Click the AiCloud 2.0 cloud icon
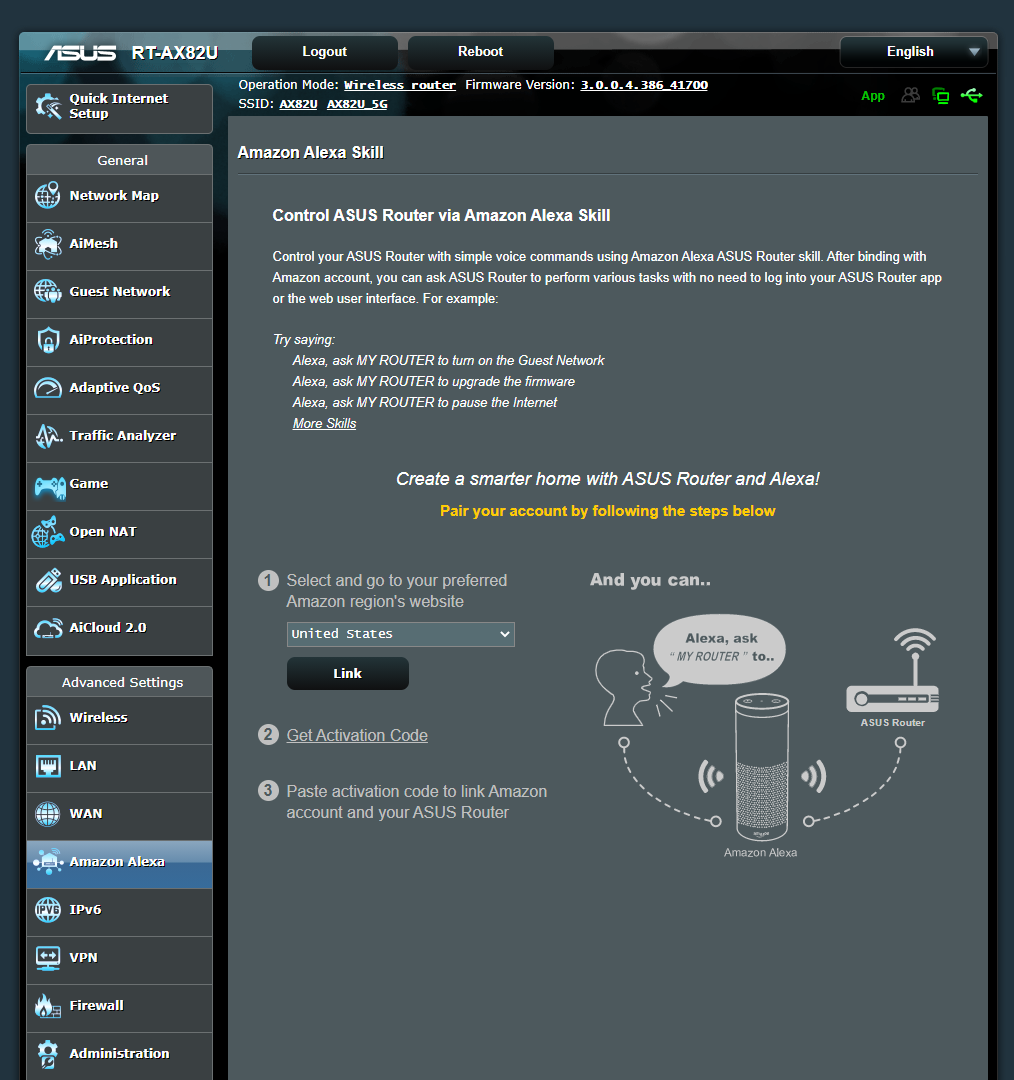Image resolution: width=1014 pixels, height=1080 pixels. (48, 628)
